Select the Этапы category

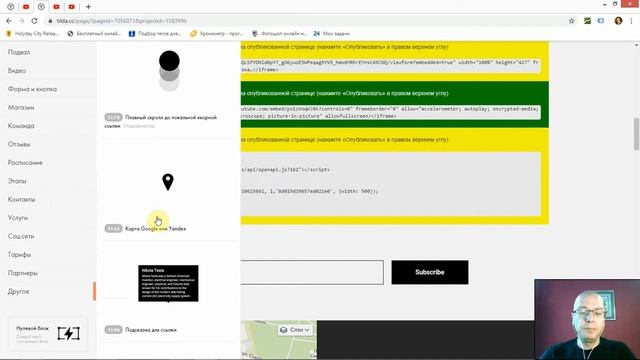[x=17, y=181]
